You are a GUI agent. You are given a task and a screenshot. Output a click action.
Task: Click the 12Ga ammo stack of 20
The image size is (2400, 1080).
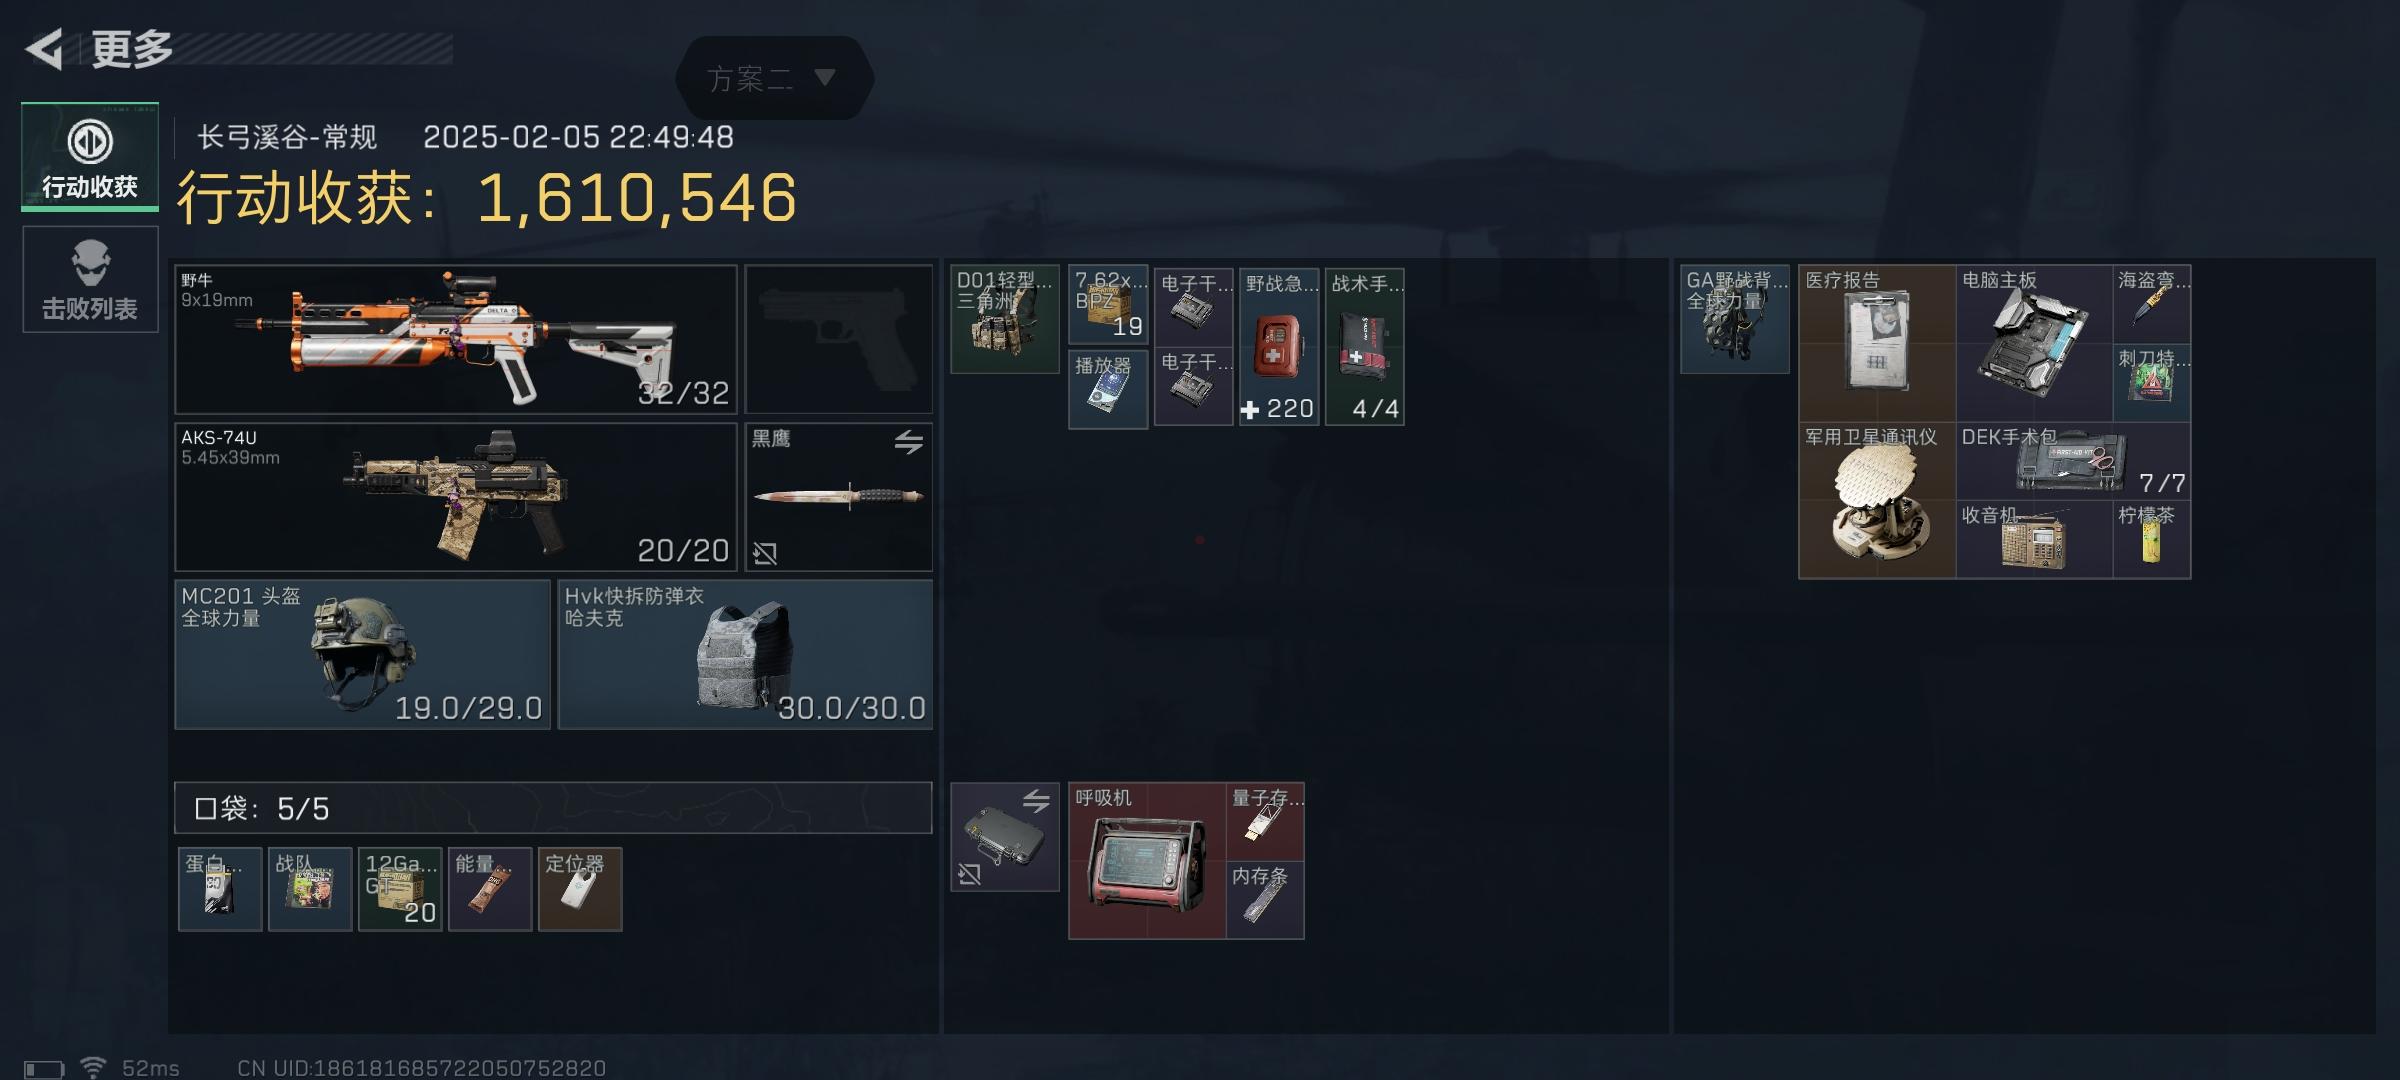coord(400,889)
